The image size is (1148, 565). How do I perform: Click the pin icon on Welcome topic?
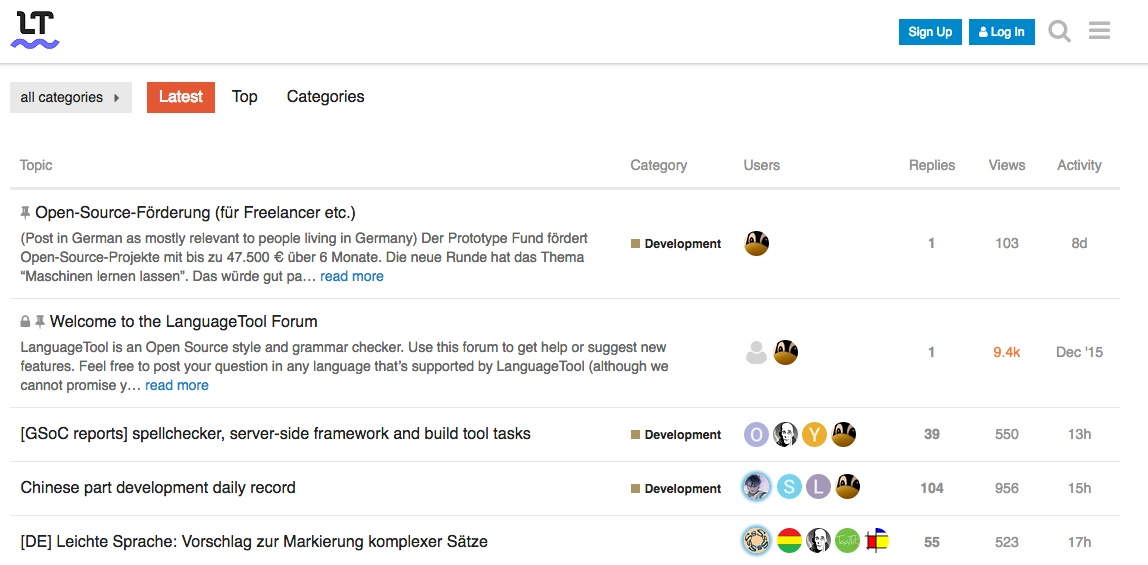(40, 322)
